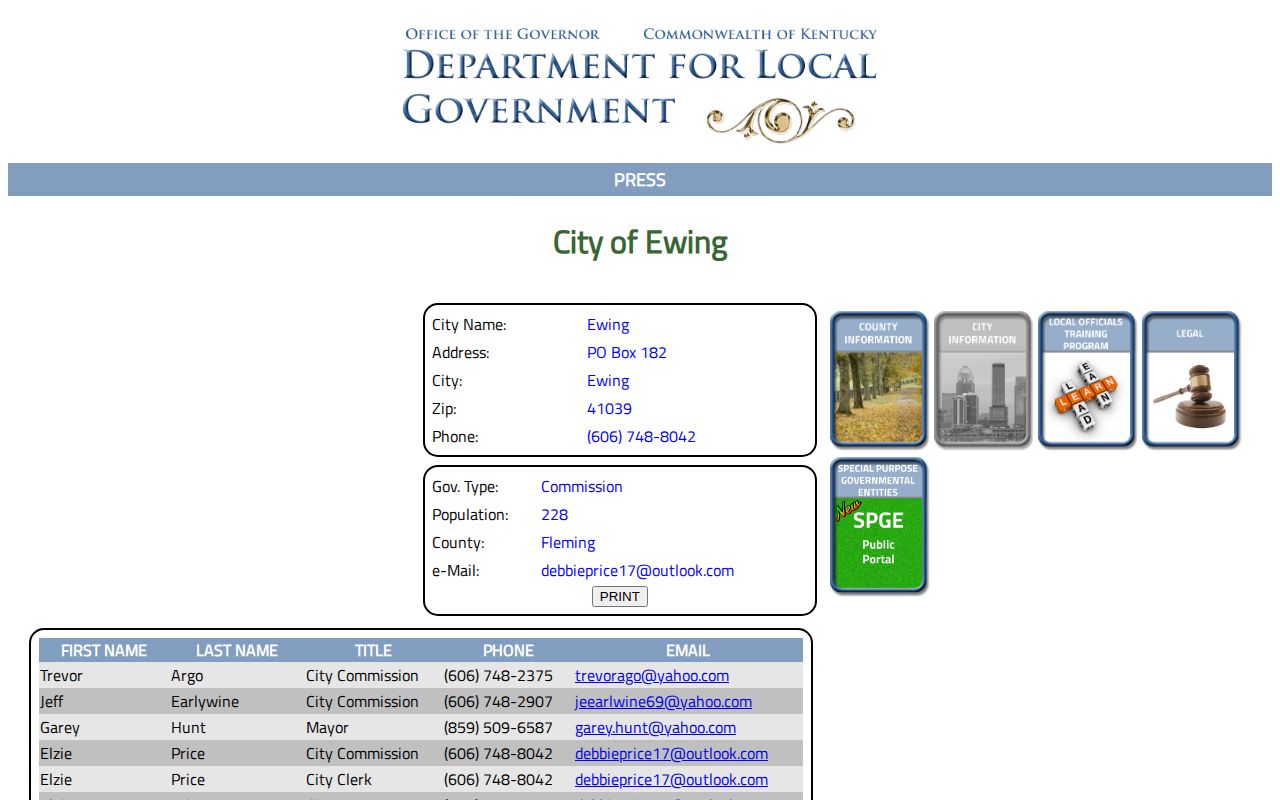
Task: Click the PHONE column header
Action: coord(508,650)
